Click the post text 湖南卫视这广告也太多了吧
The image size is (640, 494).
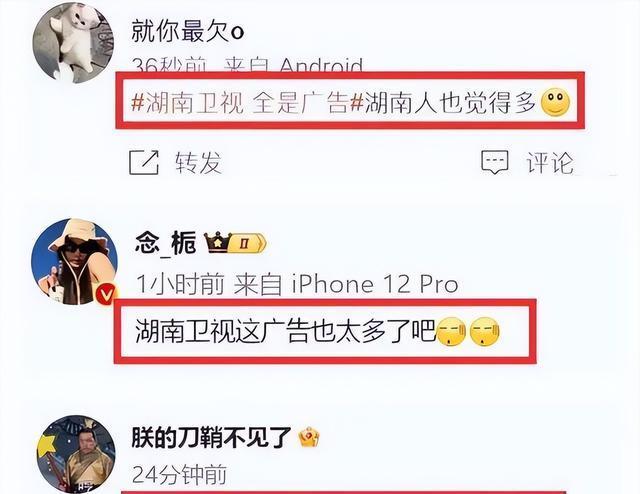click(x=286, y=331)
